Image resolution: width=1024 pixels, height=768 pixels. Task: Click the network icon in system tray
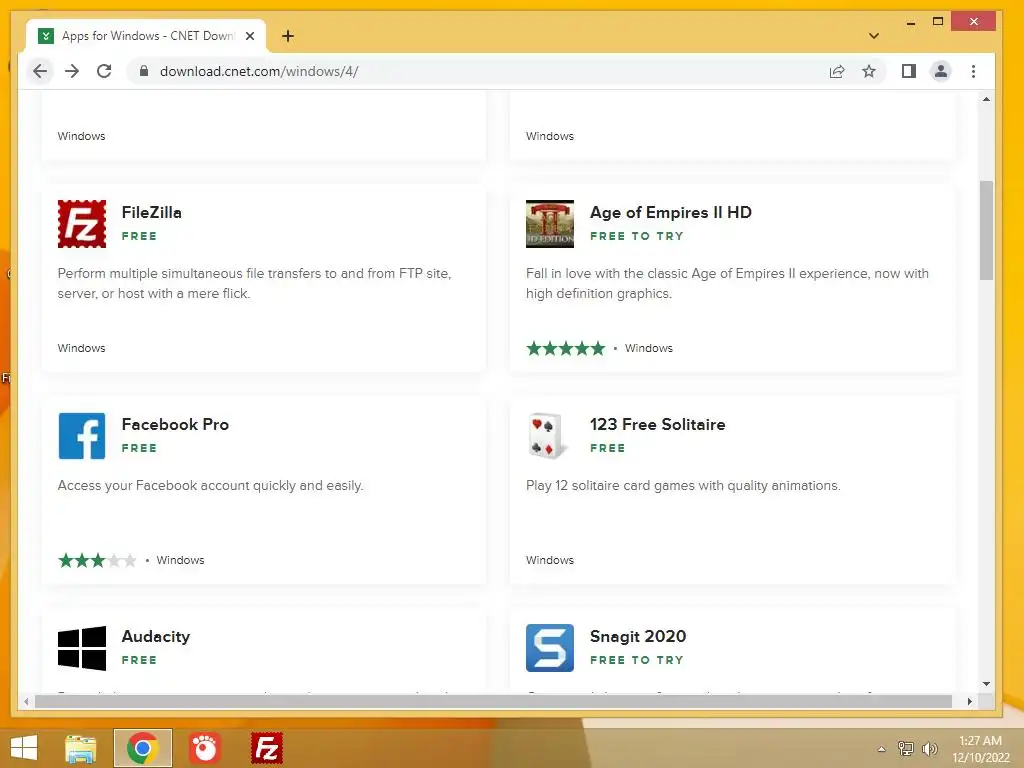[906, 748]
